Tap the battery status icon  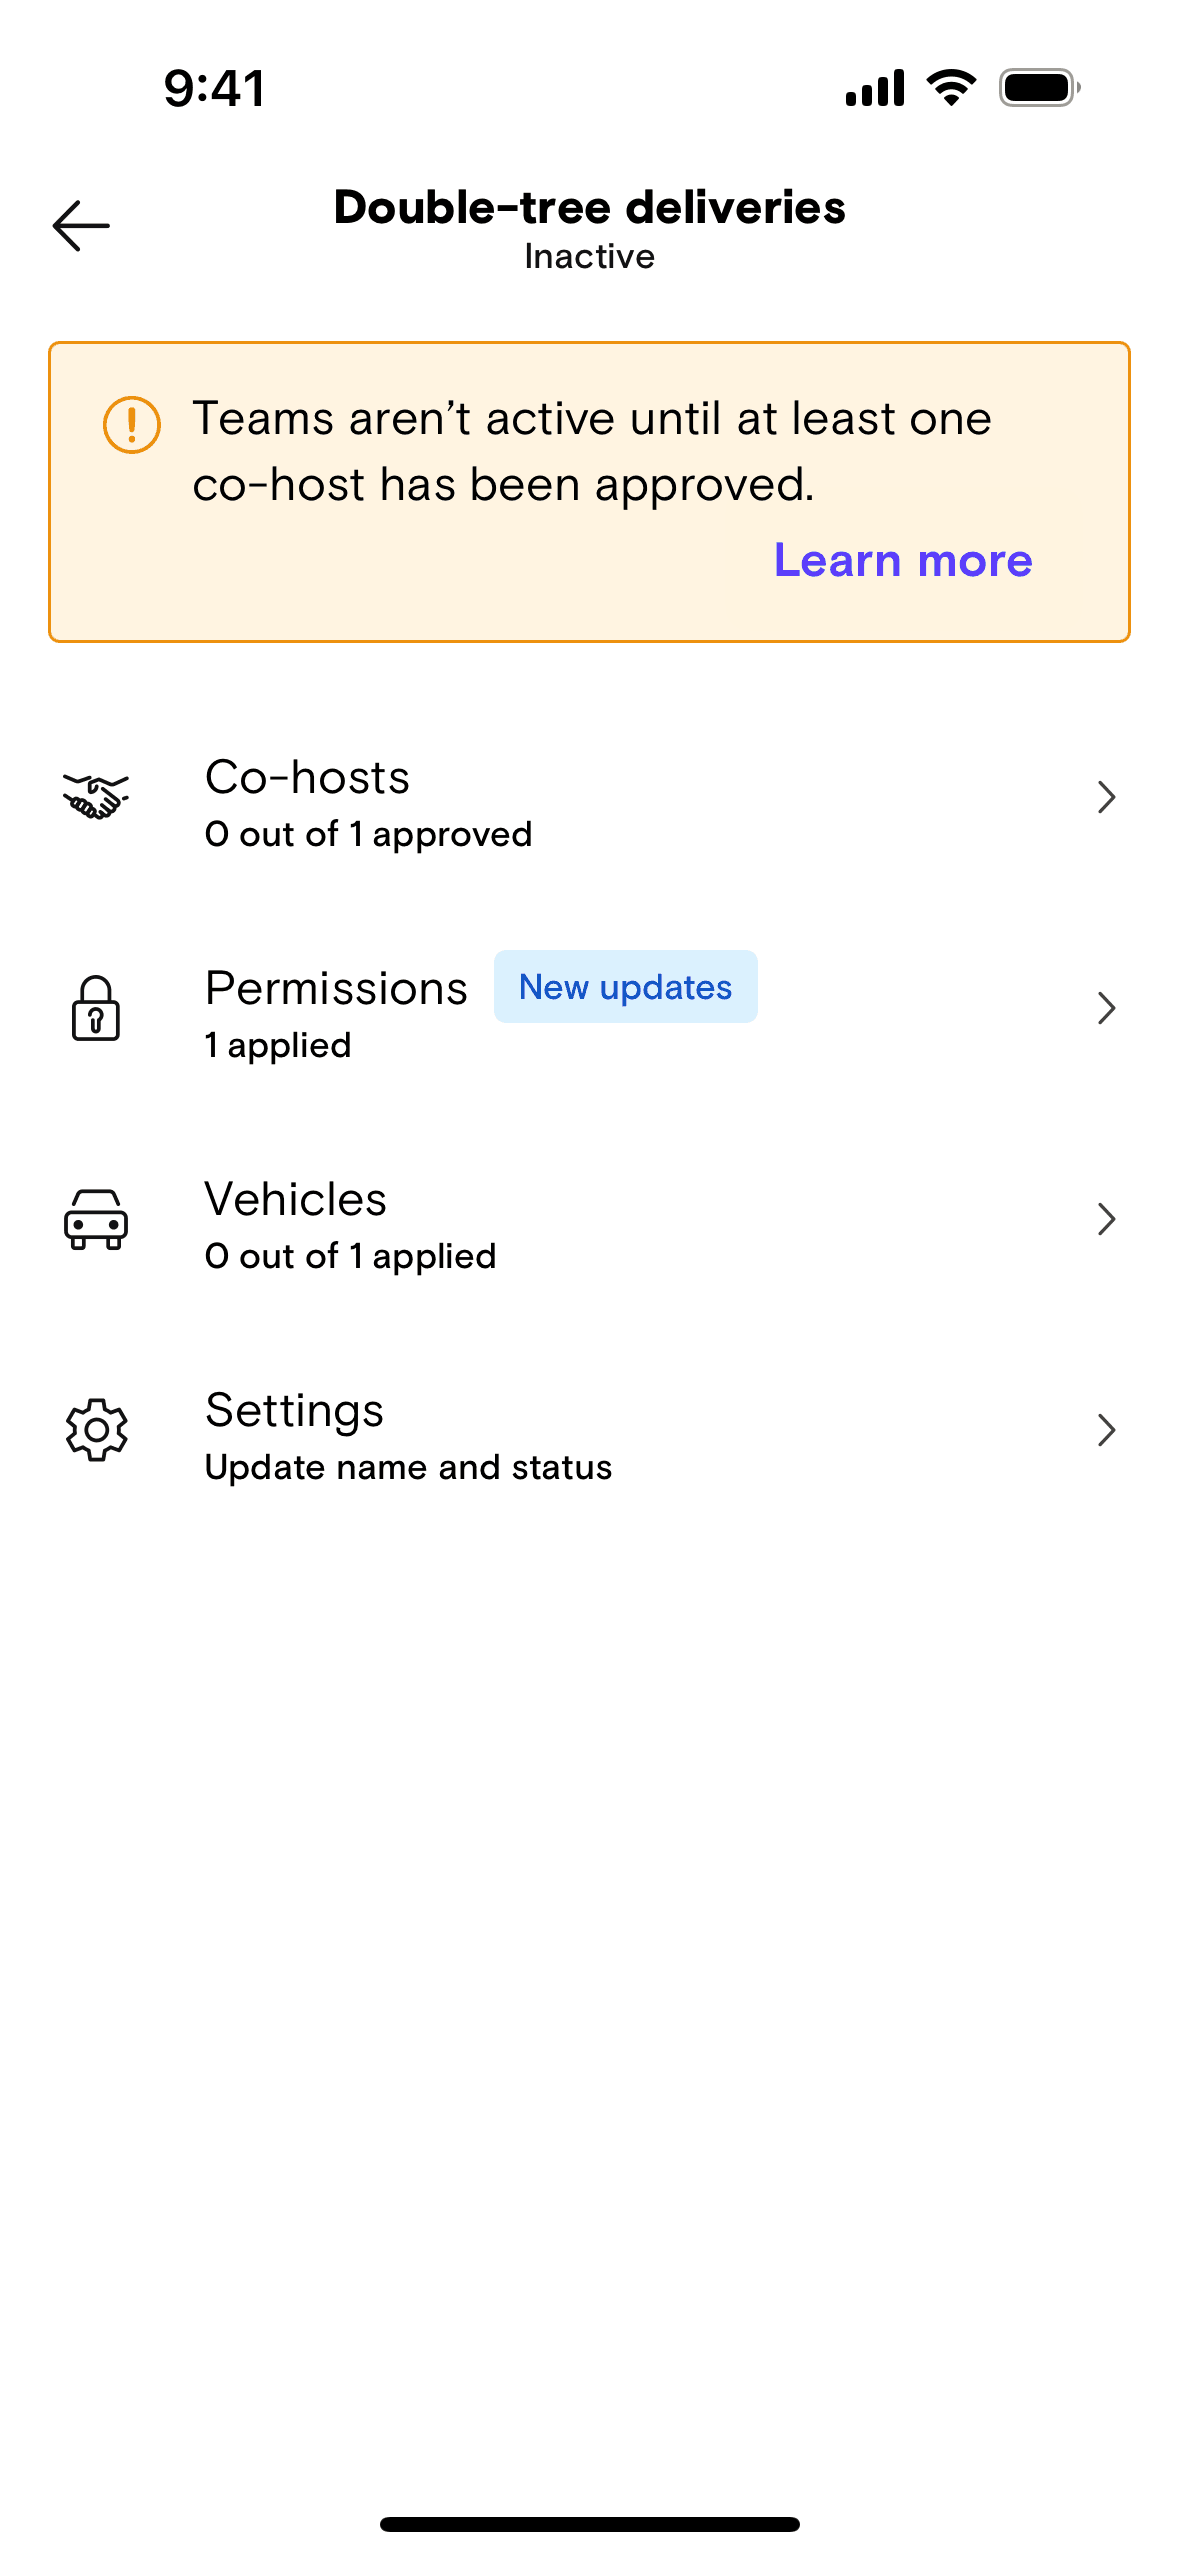coord(1039,88)
